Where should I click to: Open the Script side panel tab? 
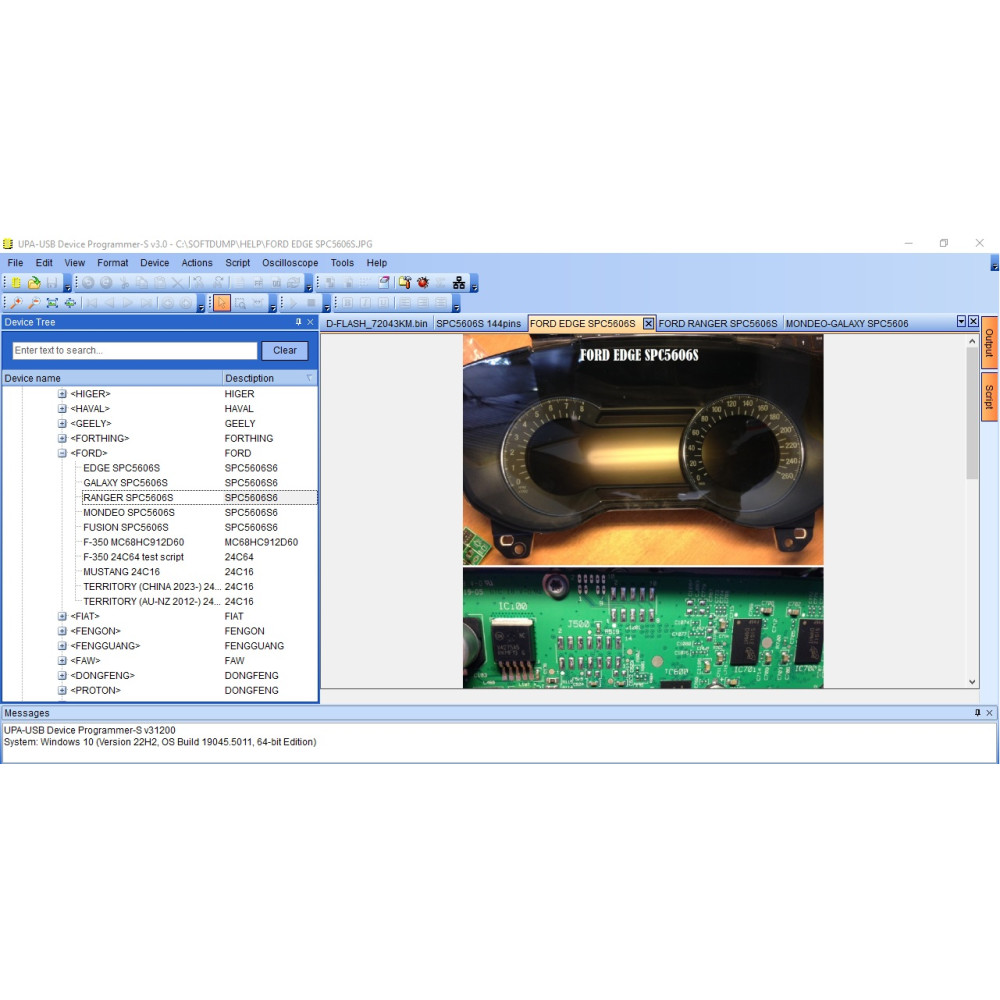[x=989, y=397]
